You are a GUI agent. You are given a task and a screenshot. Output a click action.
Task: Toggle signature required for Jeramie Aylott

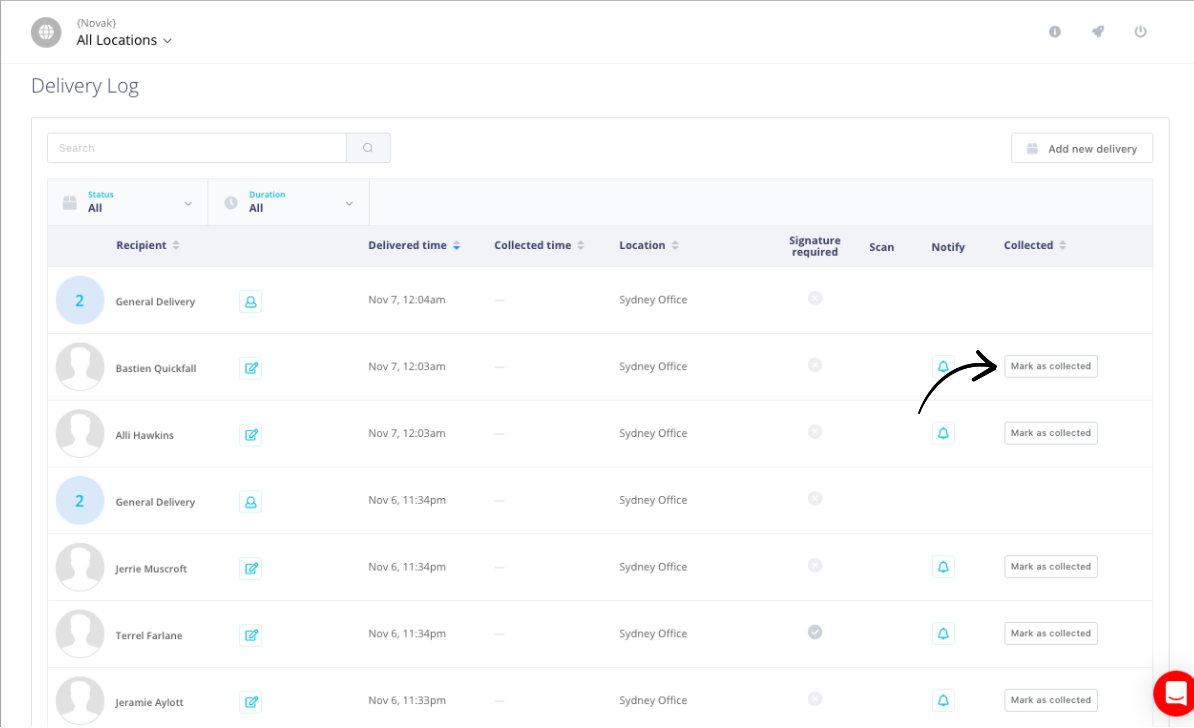[x=815, y=698]
